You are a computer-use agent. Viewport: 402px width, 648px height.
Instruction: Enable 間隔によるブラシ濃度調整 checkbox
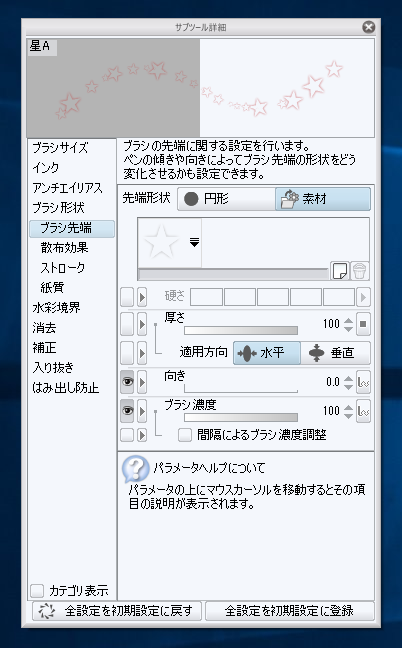[185, 435]
